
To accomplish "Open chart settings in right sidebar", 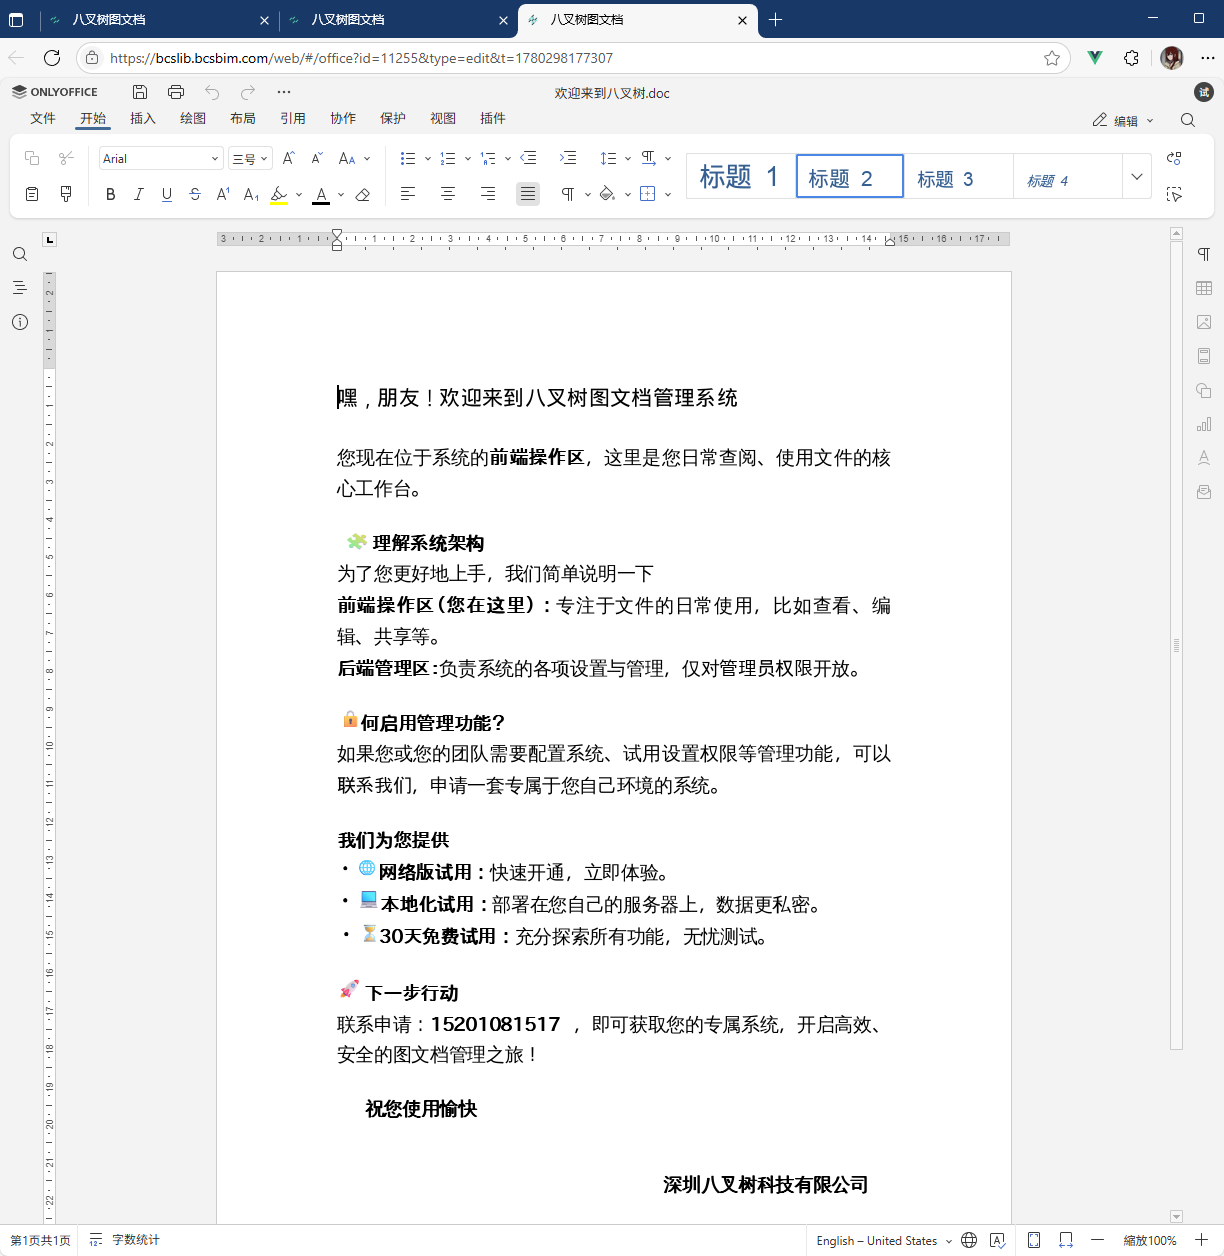I will tap(1204, 424).
